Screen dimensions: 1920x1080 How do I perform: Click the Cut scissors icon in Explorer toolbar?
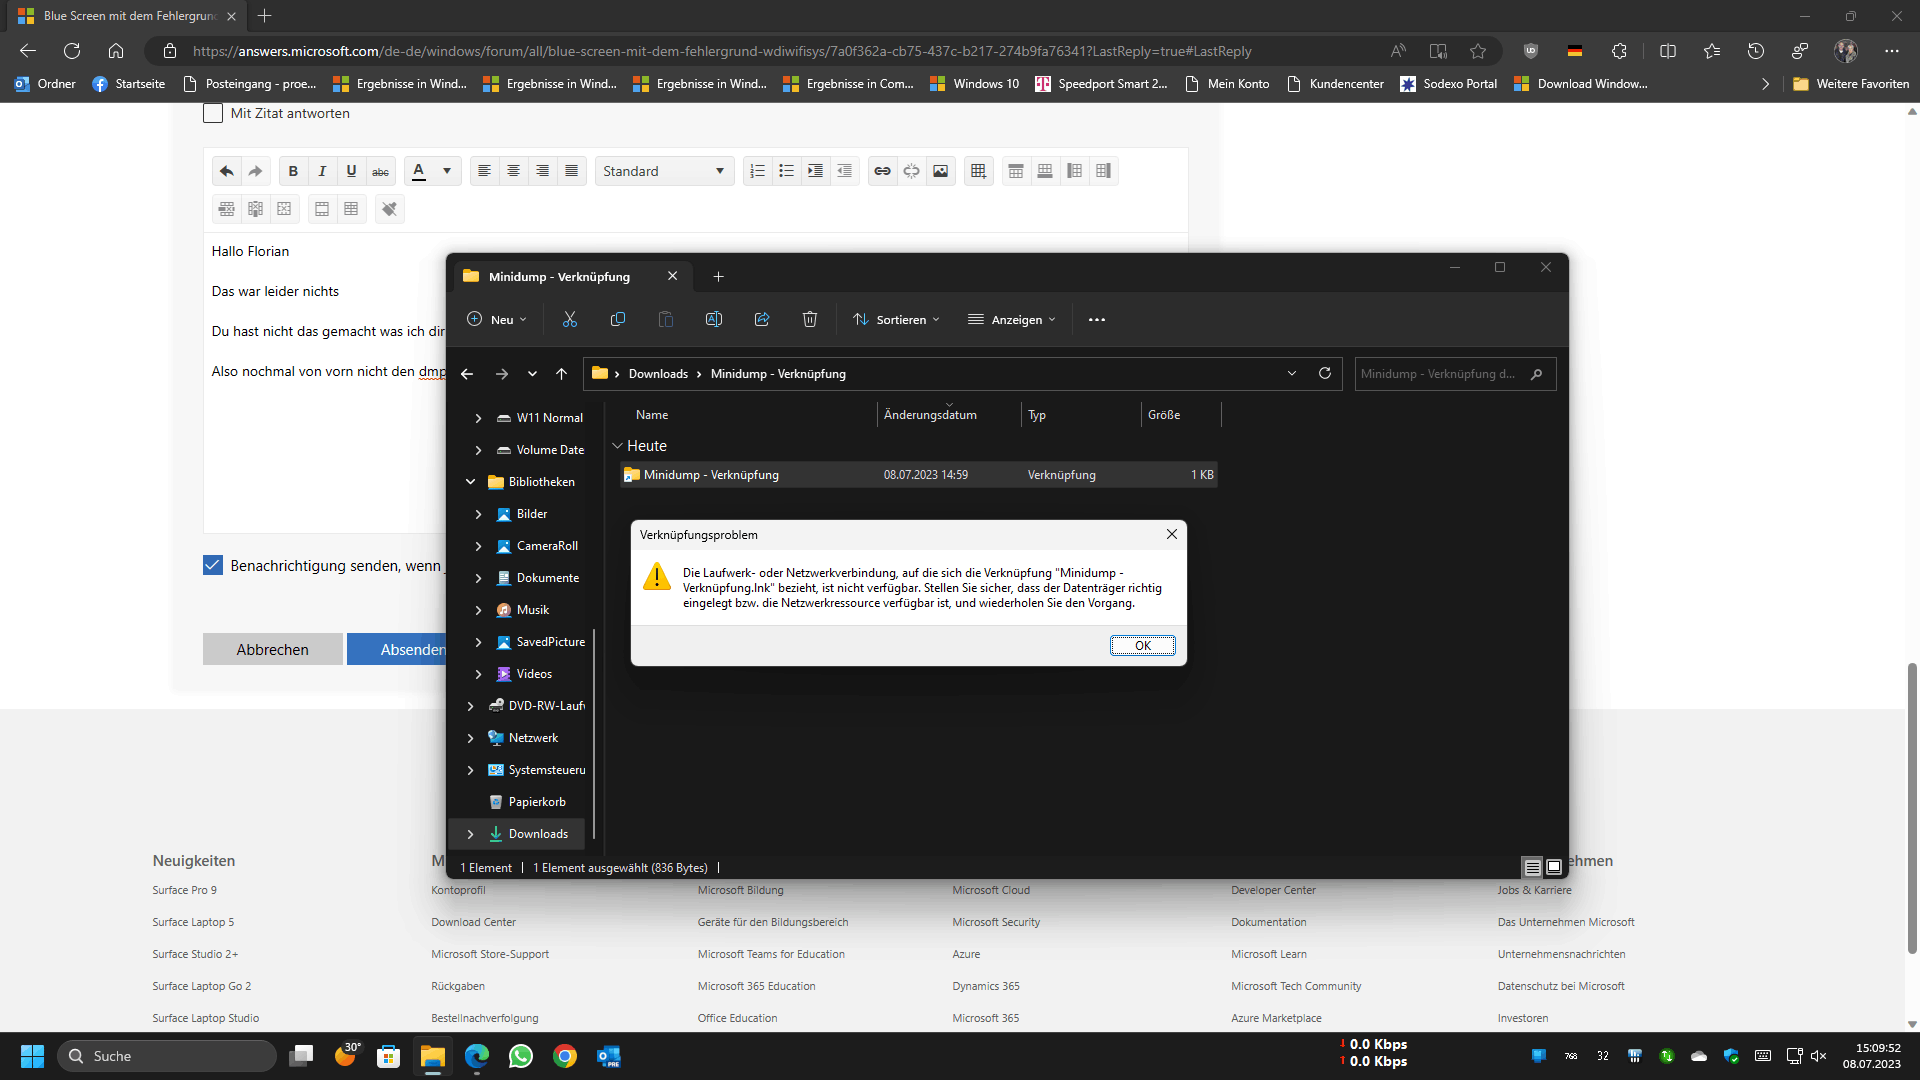[570, 319]
